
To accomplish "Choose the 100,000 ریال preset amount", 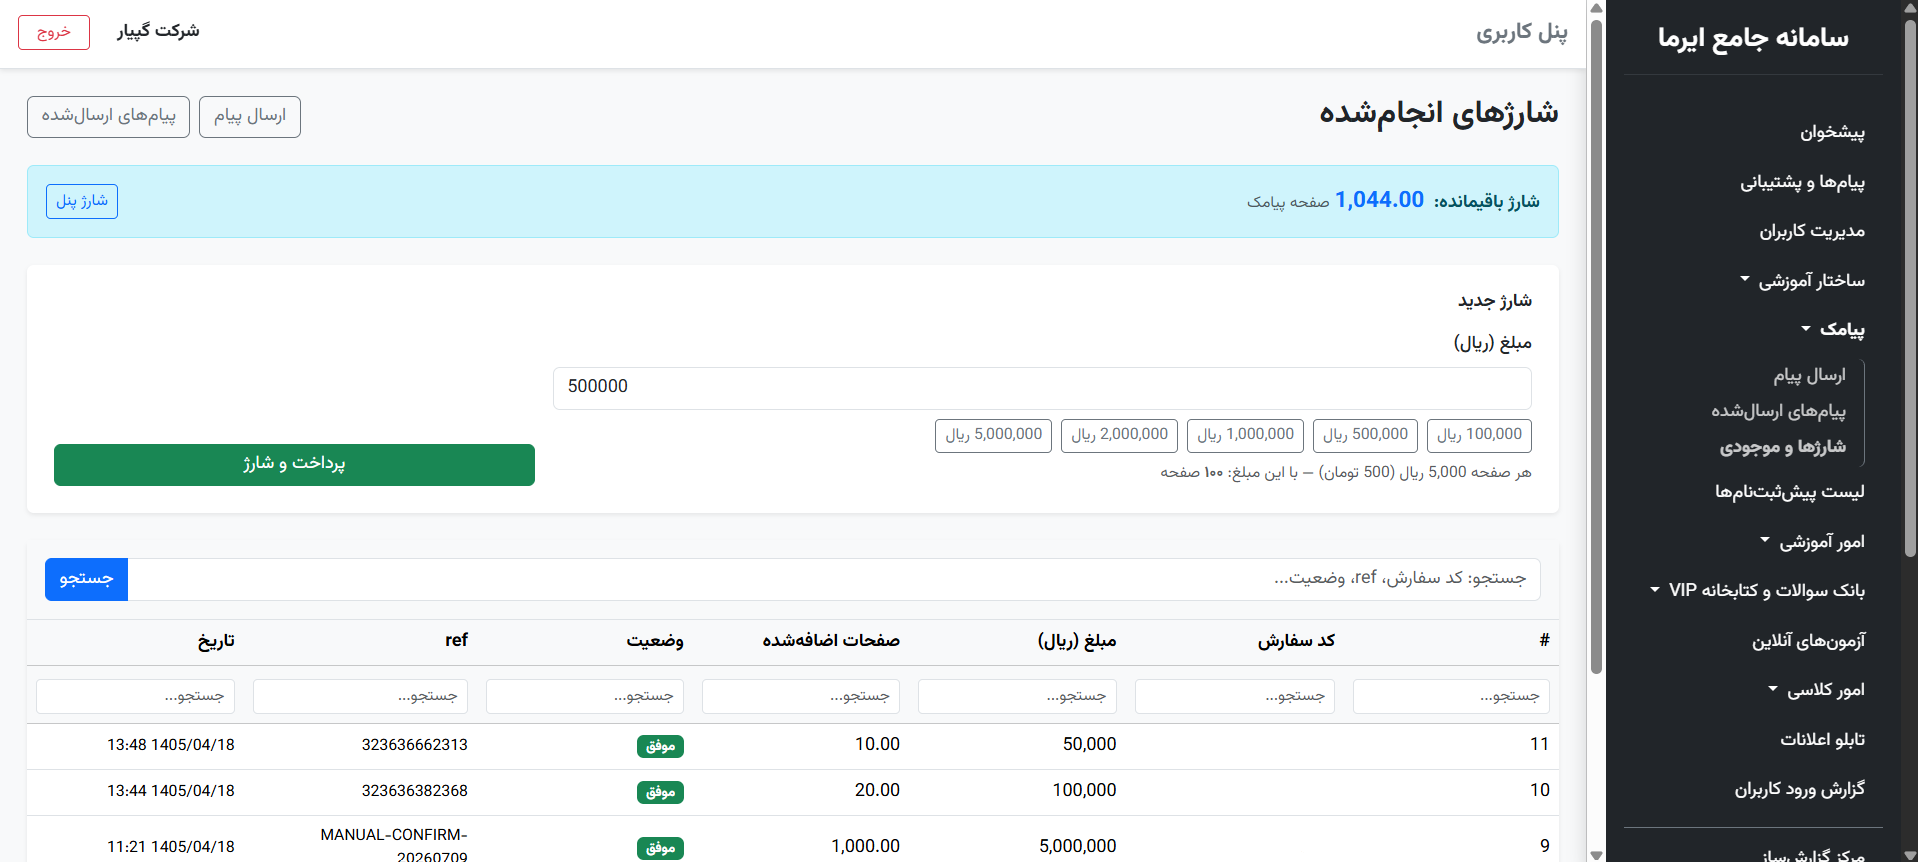I will pyautogui.click(x=1479, y=435).
